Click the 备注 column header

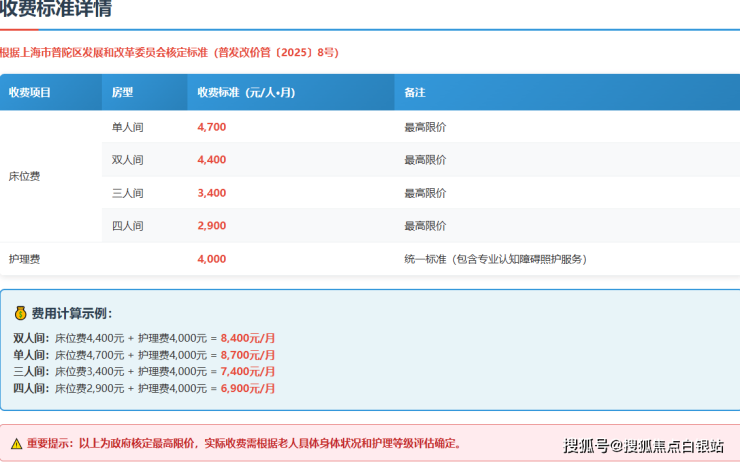415,92
